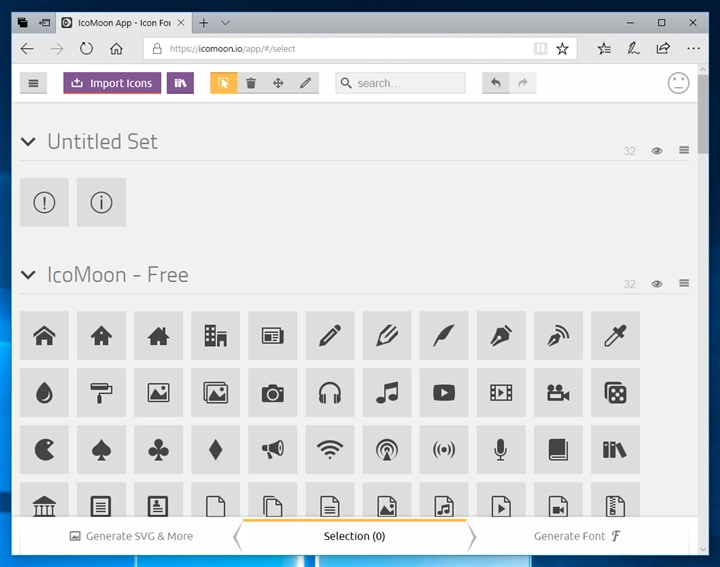Select the water droplet icon
Screen dimensions: 720x567
(x=45, y=393)
